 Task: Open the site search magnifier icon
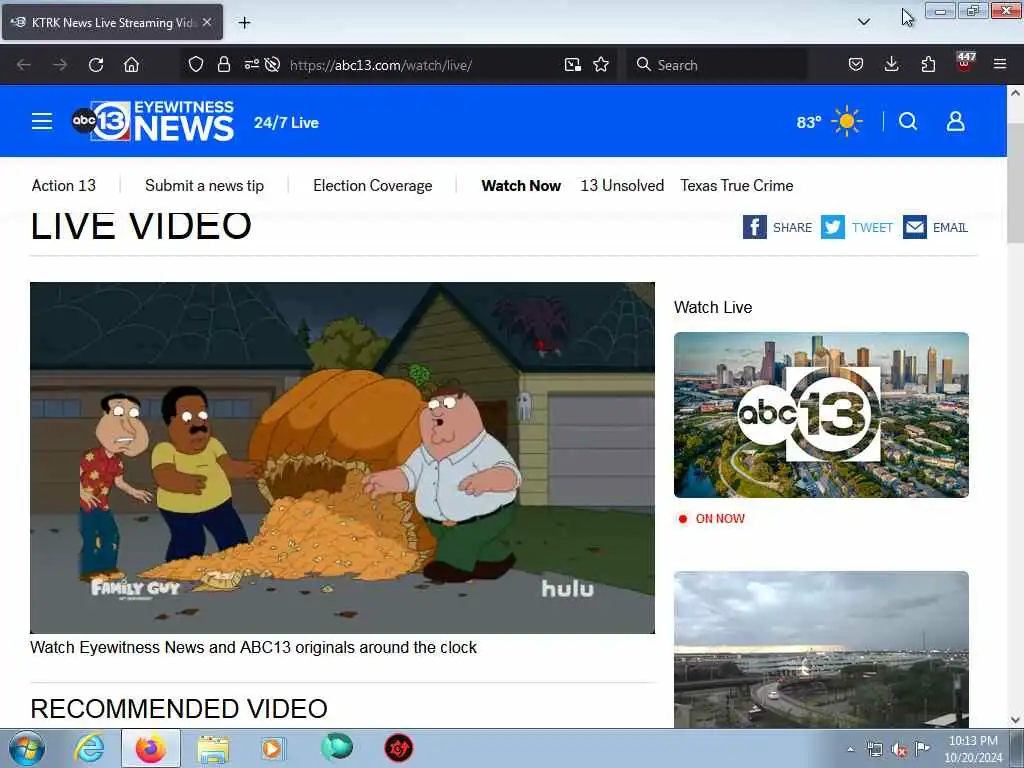point(908,121)
